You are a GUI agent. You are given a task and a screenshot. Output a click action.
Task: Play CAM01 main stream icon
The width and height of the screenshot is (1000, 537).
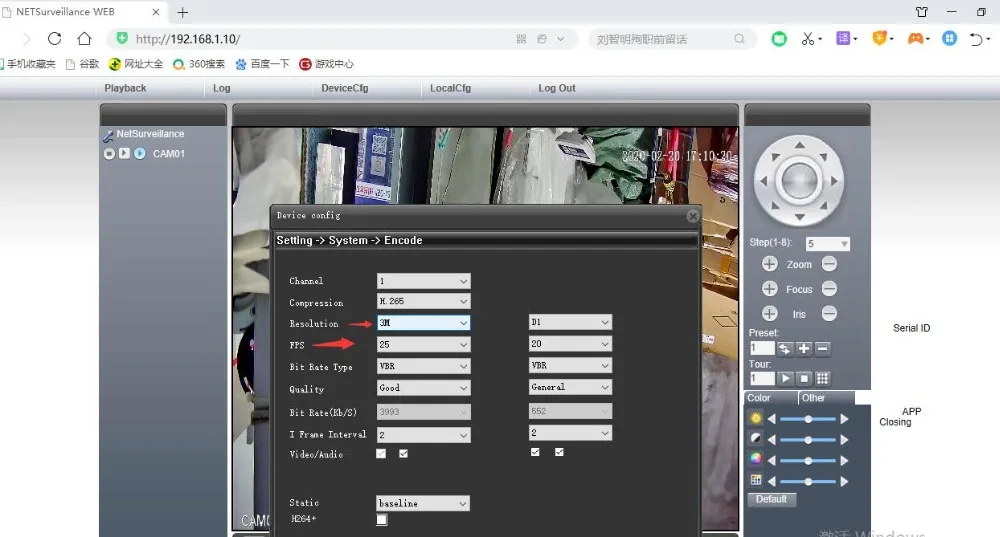pos(124,154)
